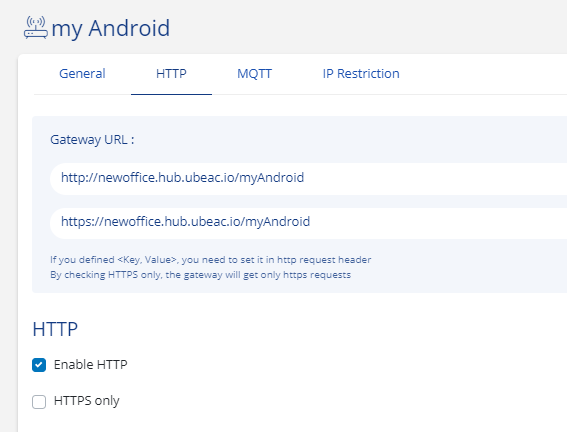Click the Gateway URL label
Viewport: 567px width, 432px height.
click(92, 140)
